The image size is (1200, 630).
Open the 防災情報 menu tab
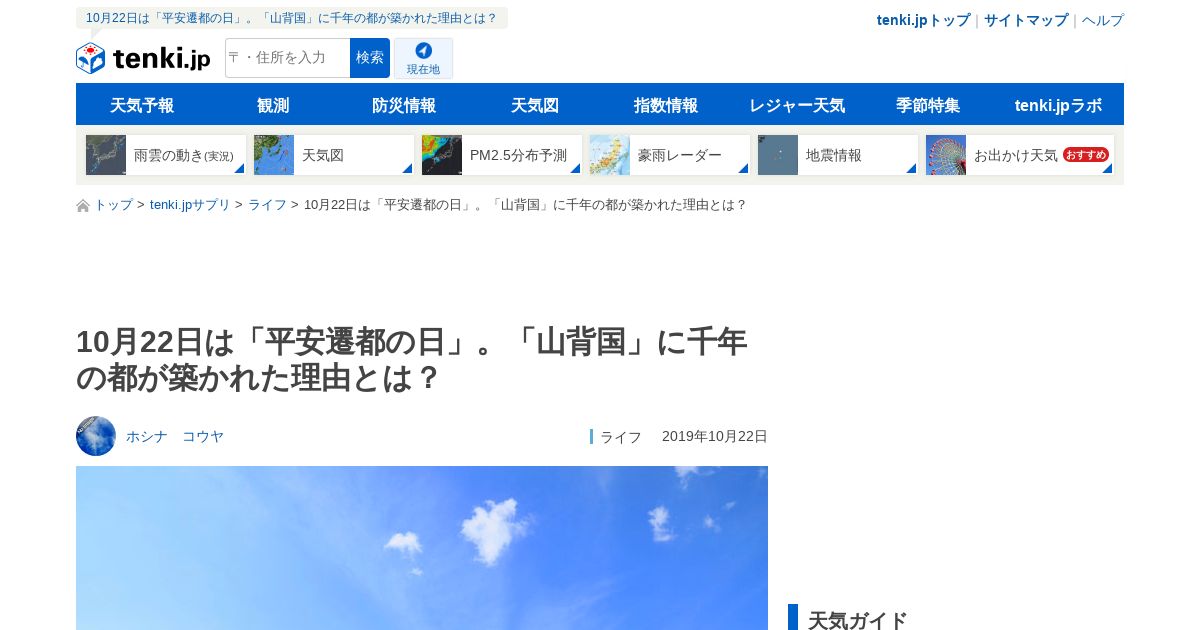404,105
